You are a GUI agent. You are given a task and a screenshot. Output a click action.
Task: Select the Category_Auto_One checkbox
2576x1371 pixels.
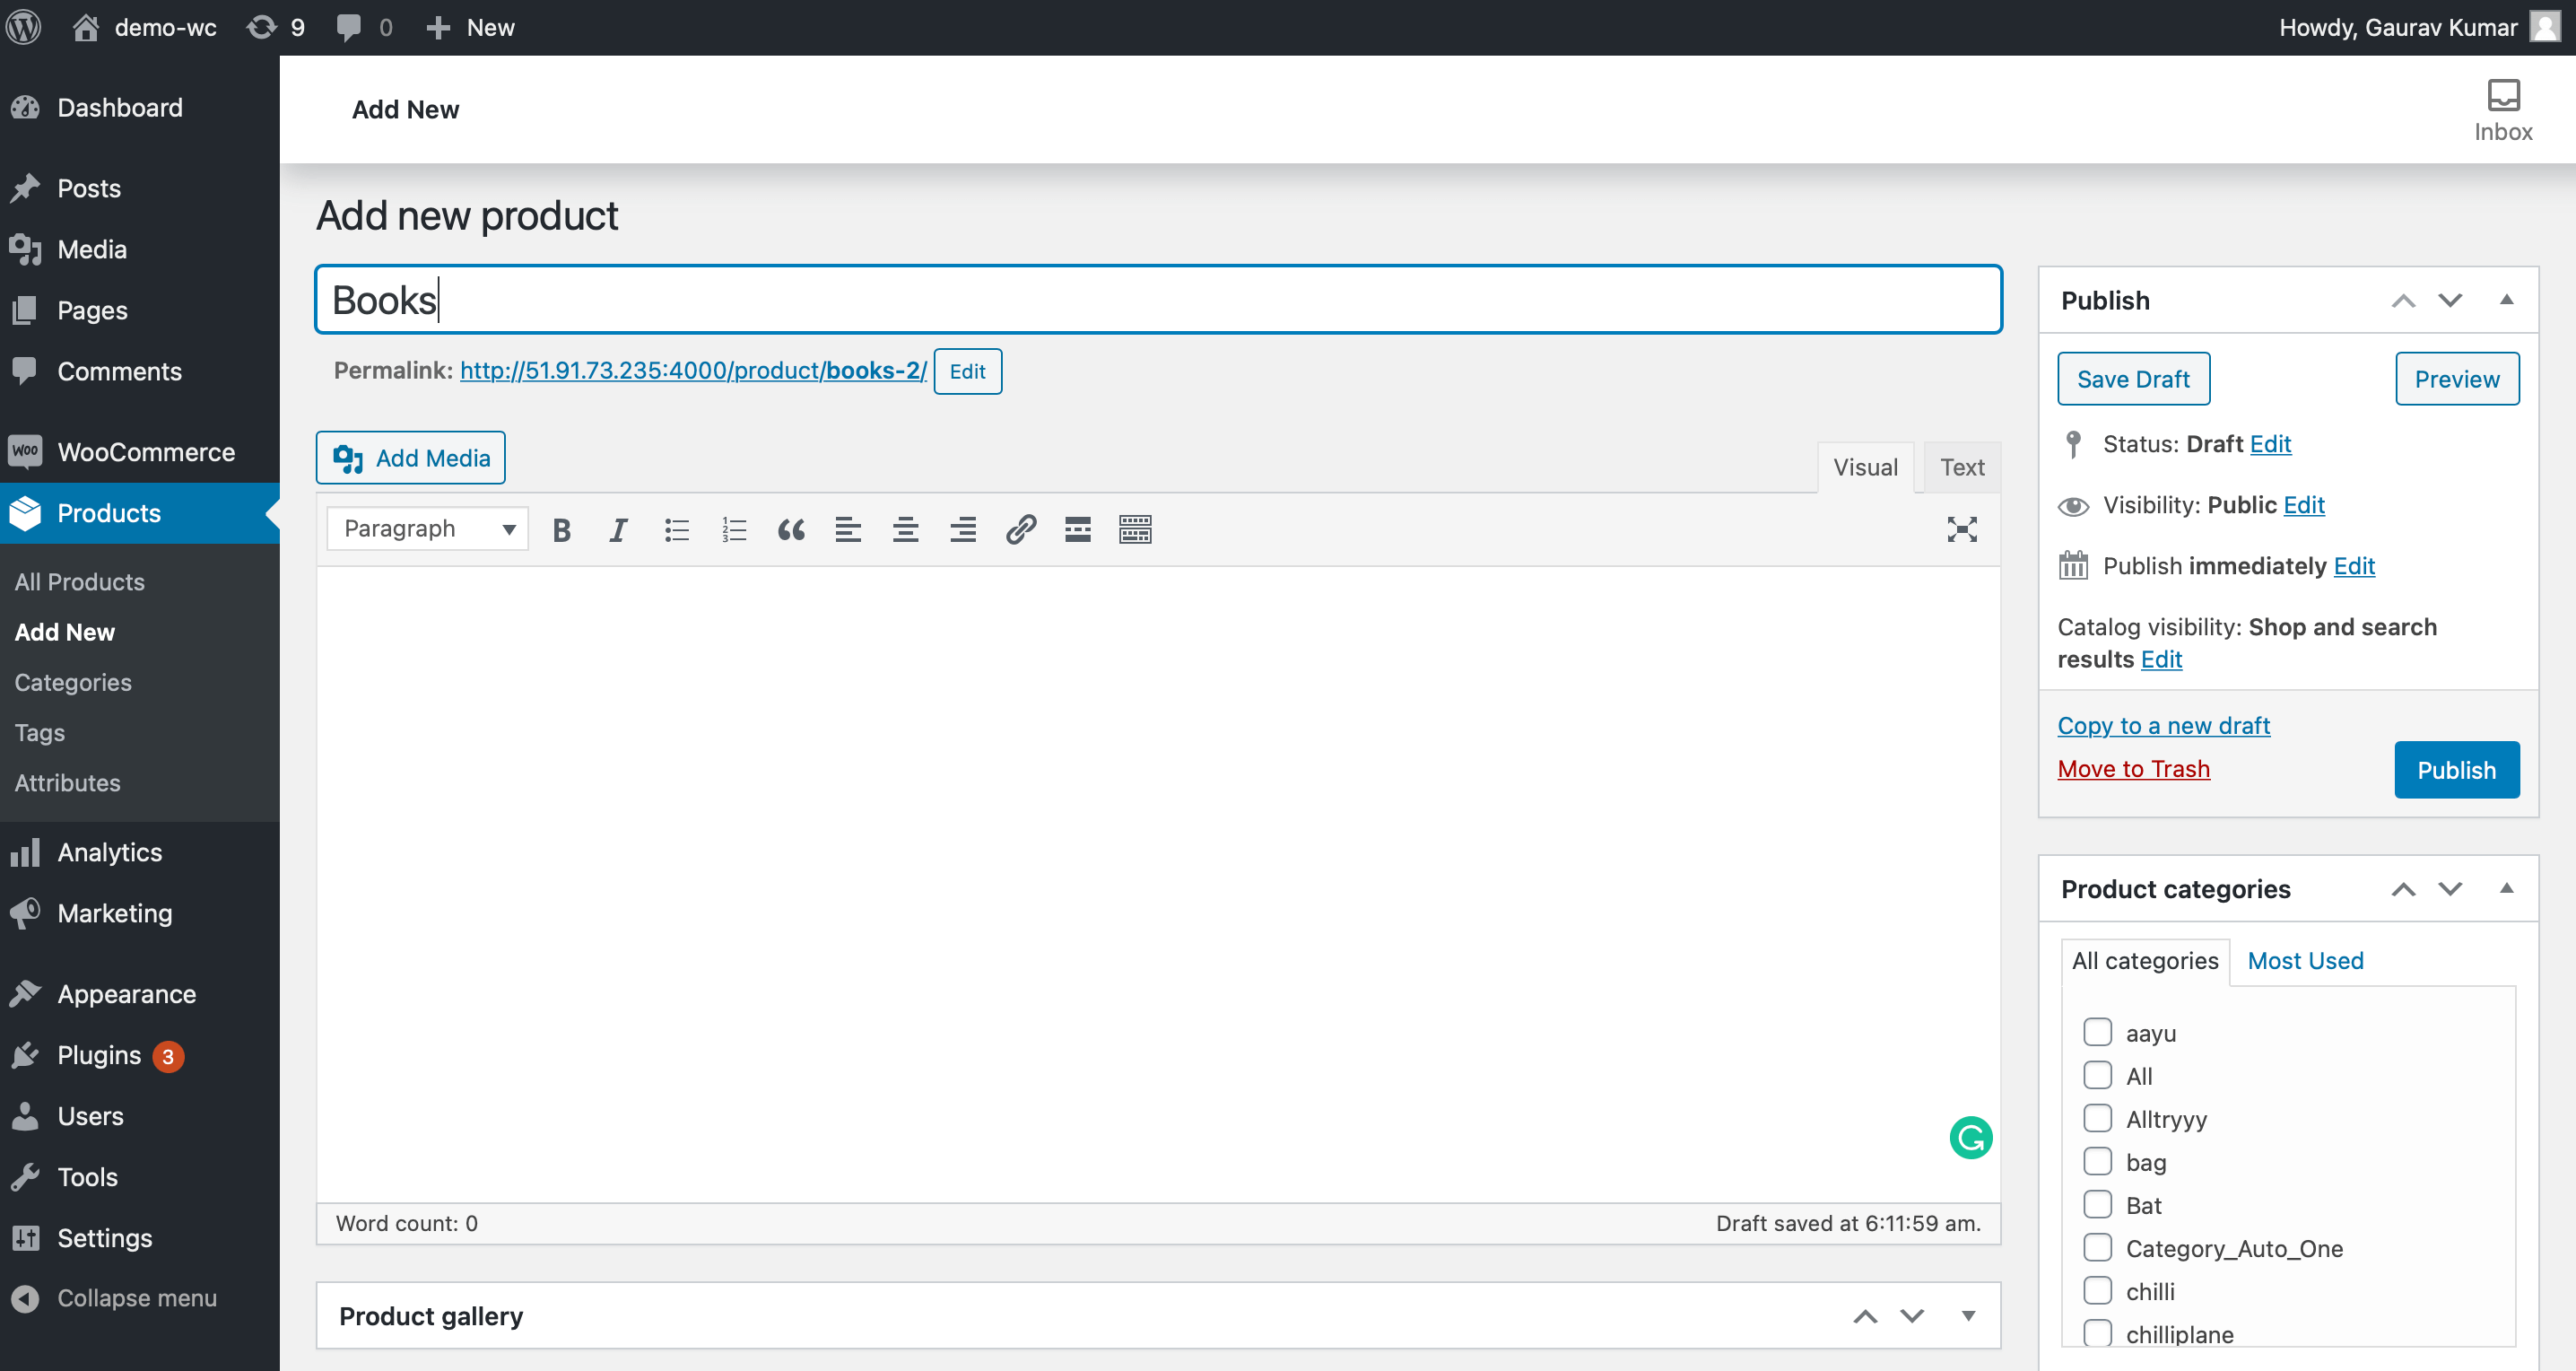(2098, 1247)
